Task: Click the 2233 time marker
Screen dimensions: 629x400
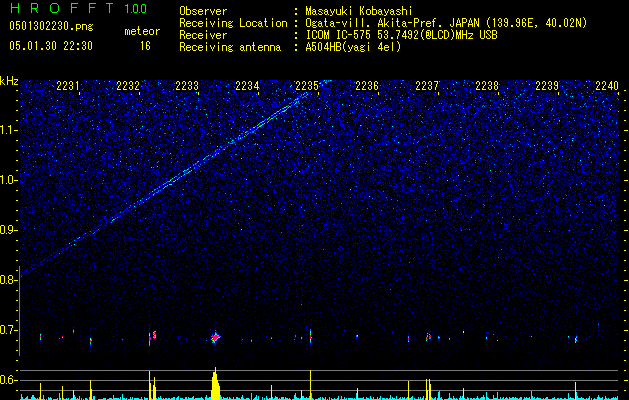Action: pyautogui.click(x=187, y=86)
